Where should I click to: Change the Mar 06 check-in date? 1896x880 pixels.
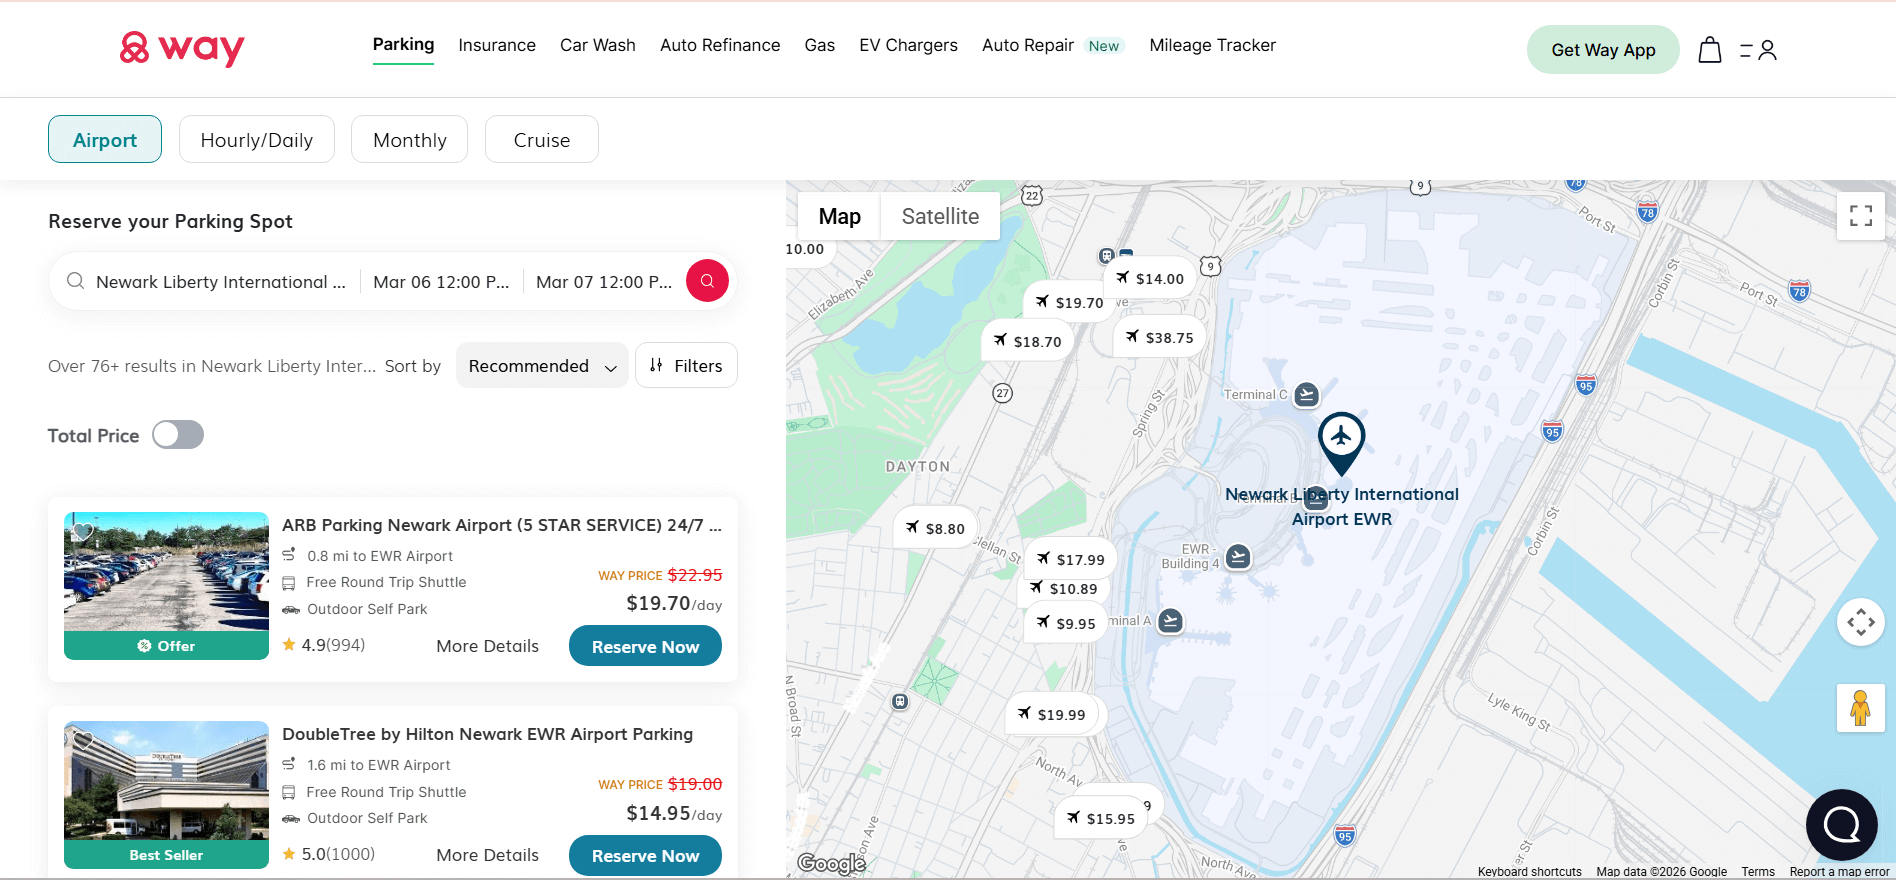(441, 282)
